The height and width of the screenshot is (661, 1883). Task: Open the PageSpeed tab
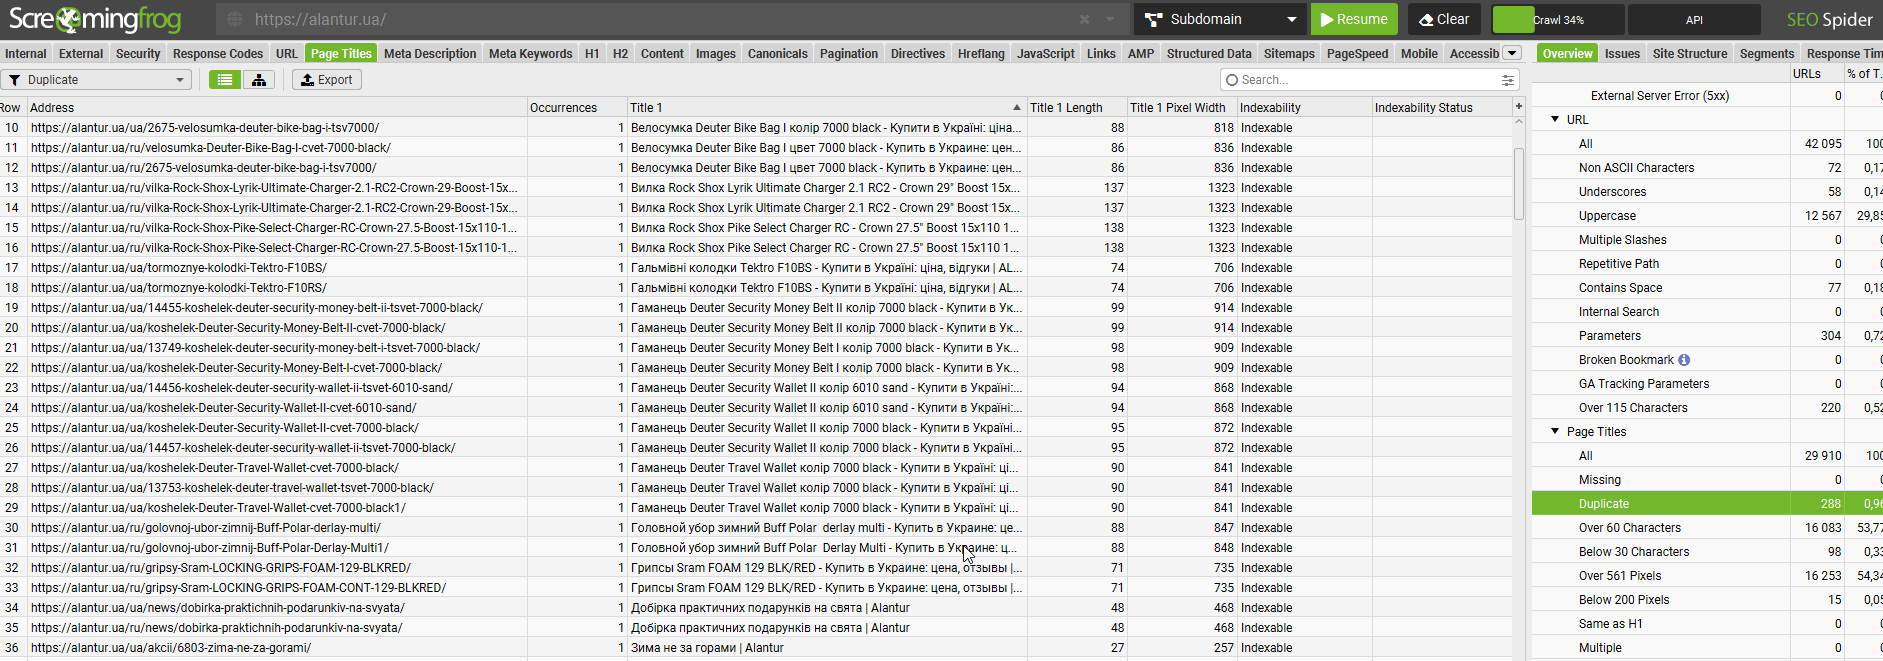[1357, 54]
